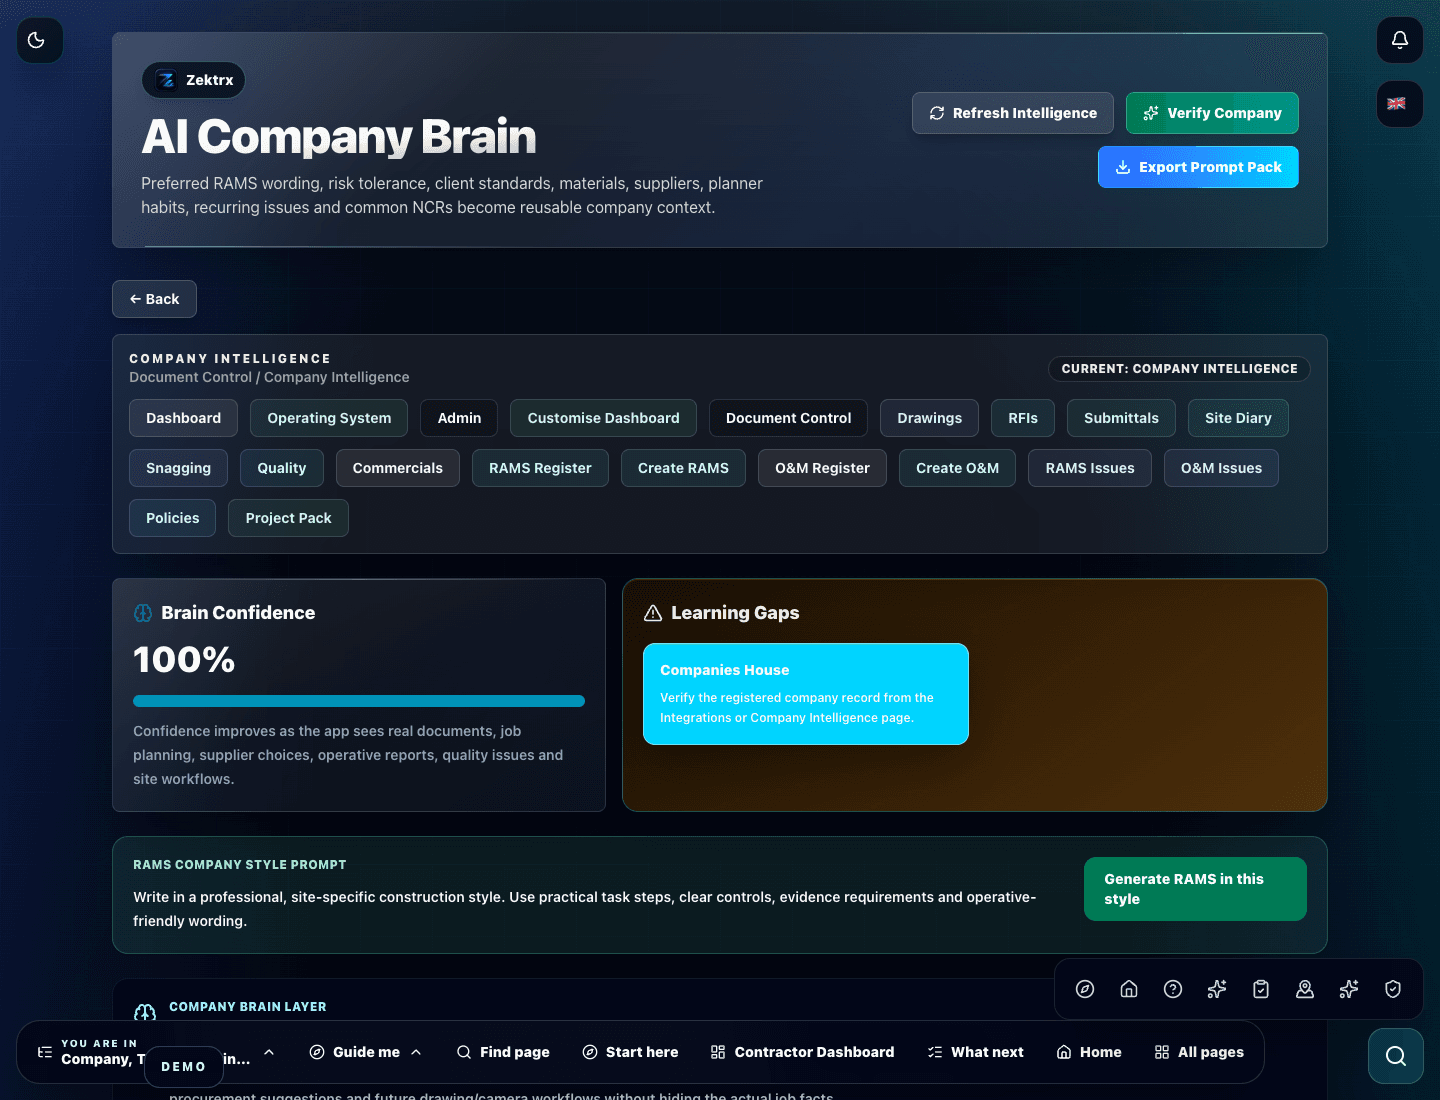The height and width of the screenshot is (1100, 1440).
Task: Go back using the Back button
Action: [154, 299]
